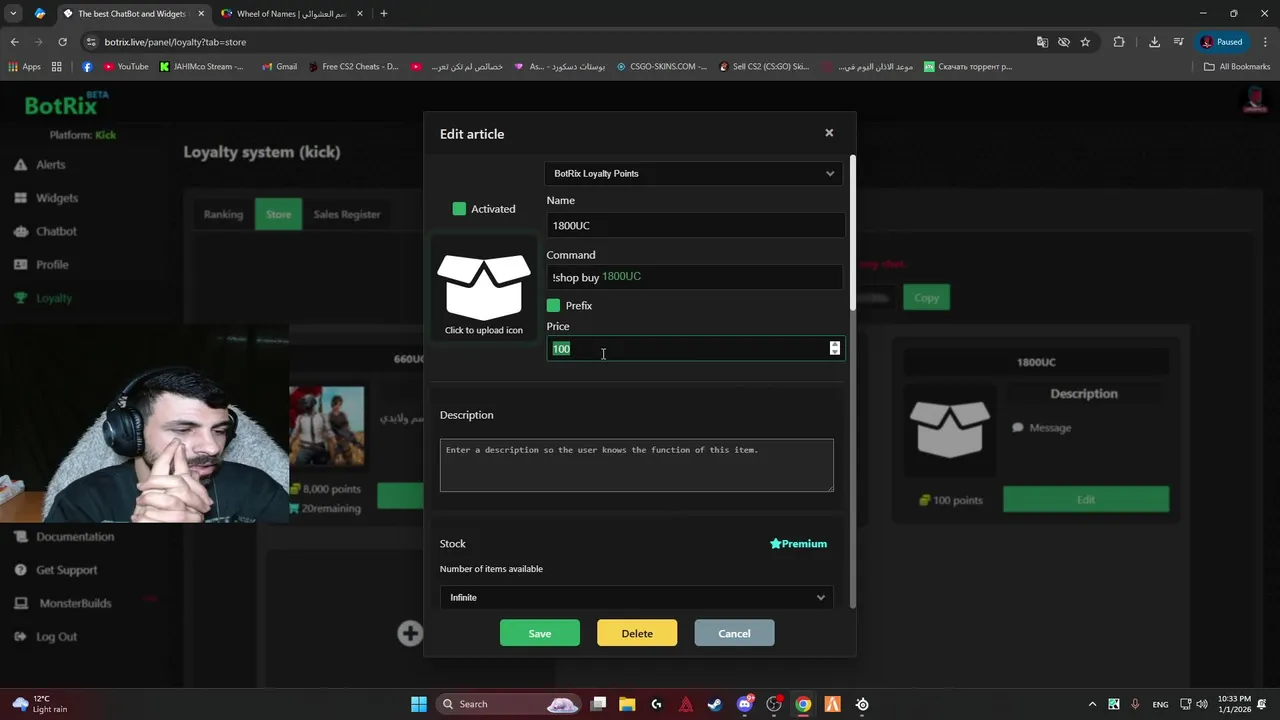
Task: Click the dialog's vertical scrollbar
Action: [853, 232]
